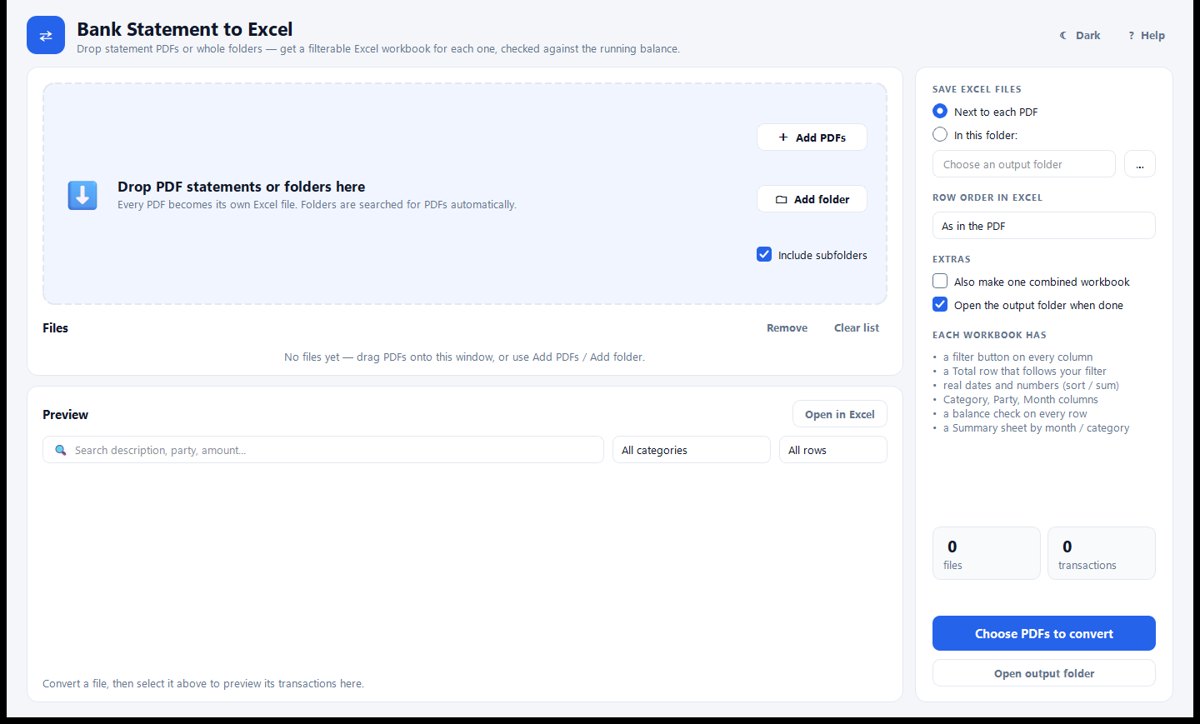Click the Add folder button
This screenshot has width=1200, height=724.
point(812,199)
